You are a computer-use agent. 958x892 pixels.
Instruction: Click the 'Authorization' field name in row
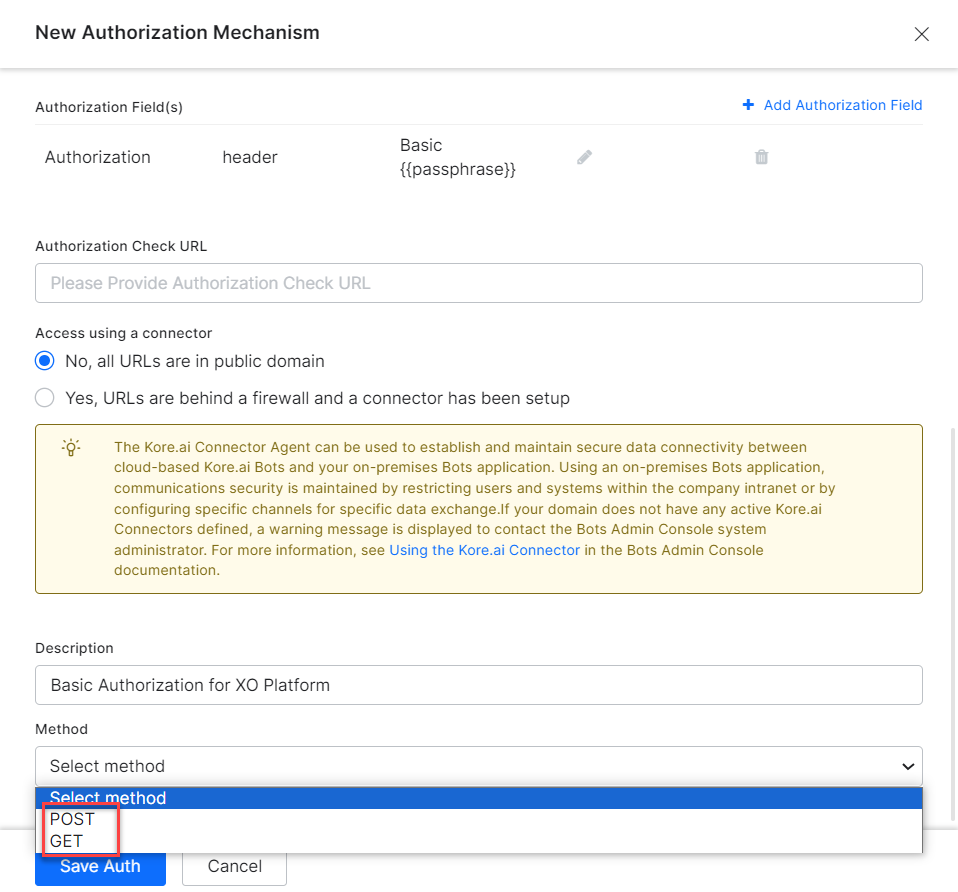98,157
